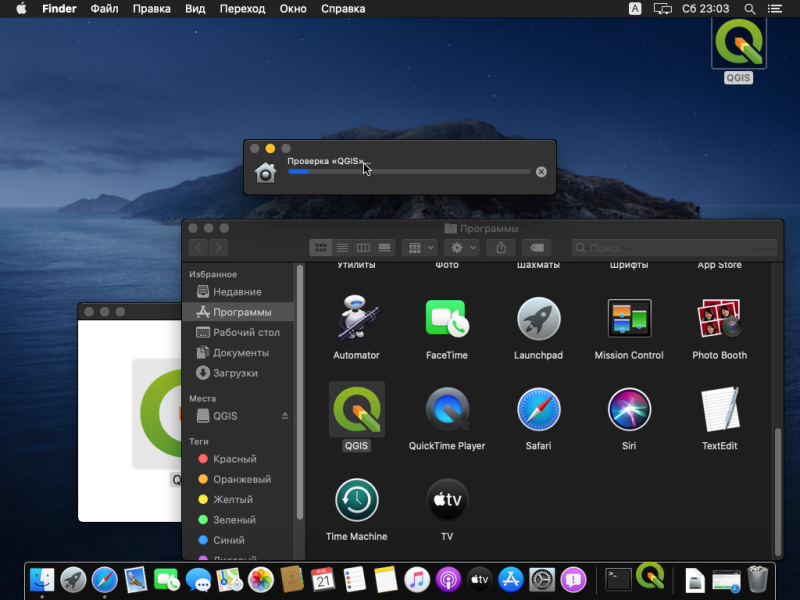The height and width of the screenshot is (600, 800).
Task: Open the Правка menu
Action: pyautogui.click(x=152, y=9)
